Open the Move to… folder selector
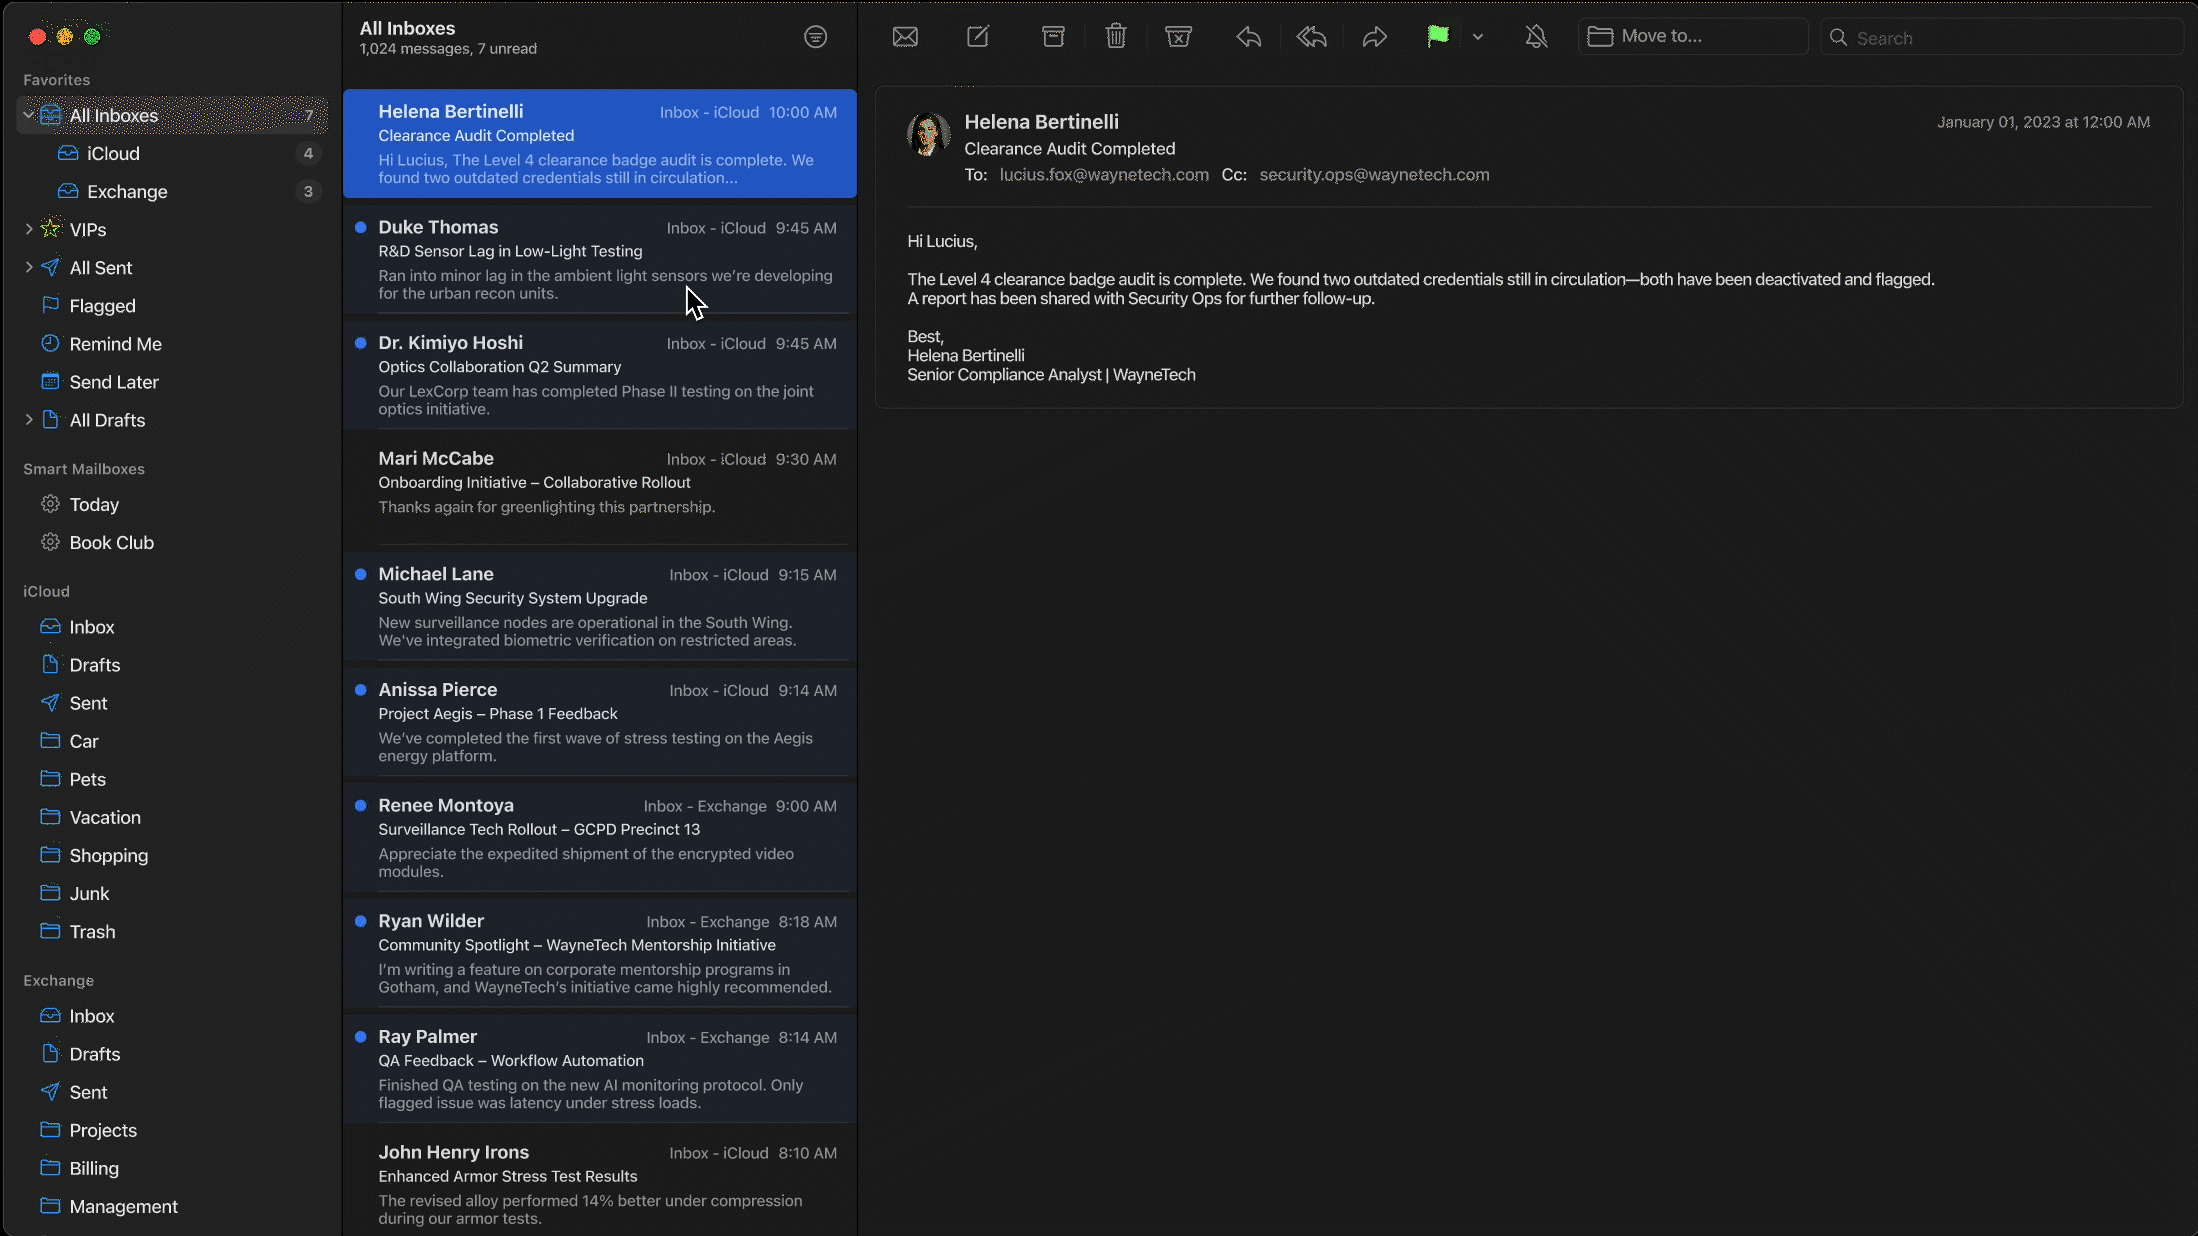This screenshot has width=2198, height=1236. (1692, 37)
